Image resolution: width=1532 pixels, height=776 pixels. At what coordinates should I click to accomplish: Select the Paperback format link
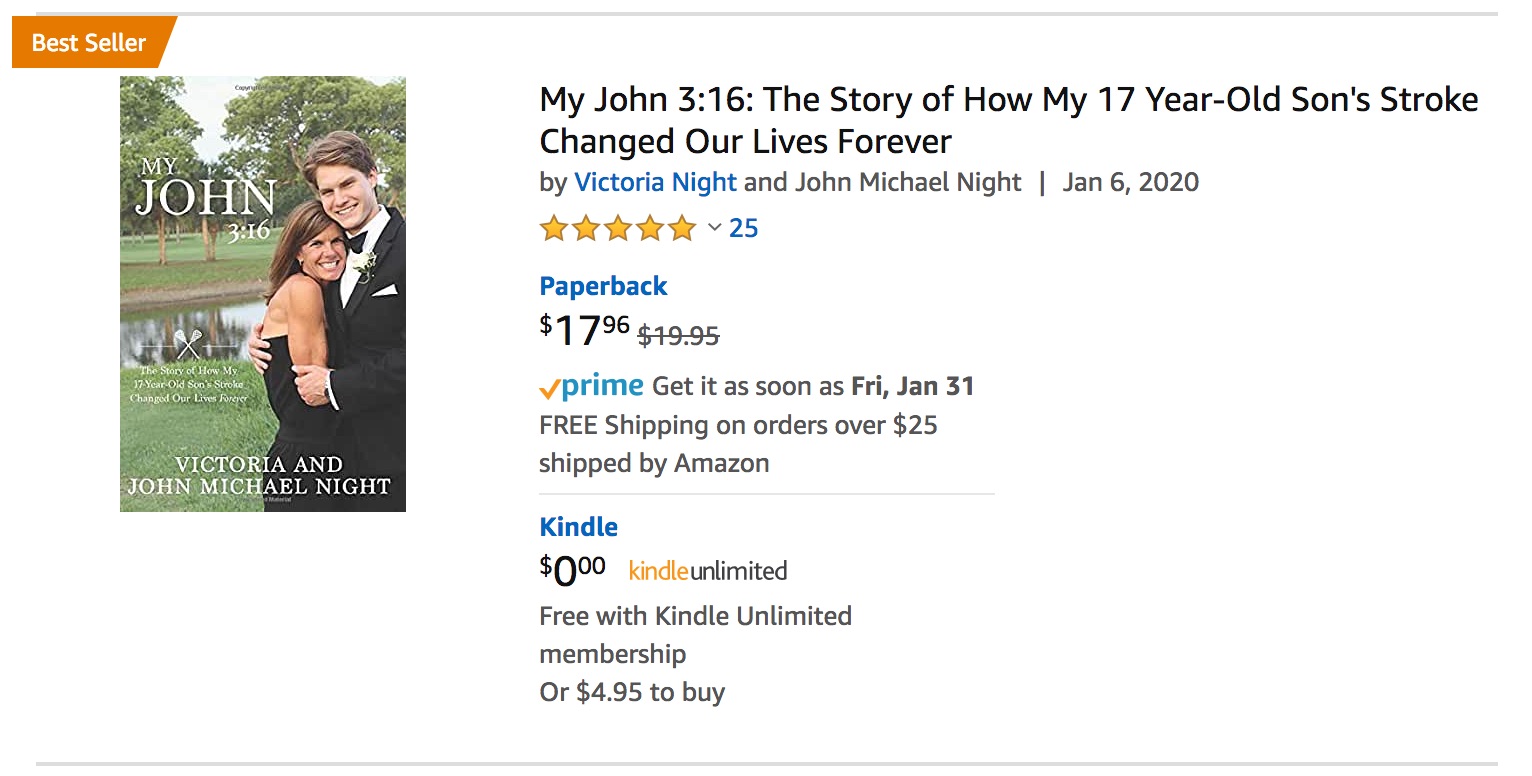[x=603, y=286]
